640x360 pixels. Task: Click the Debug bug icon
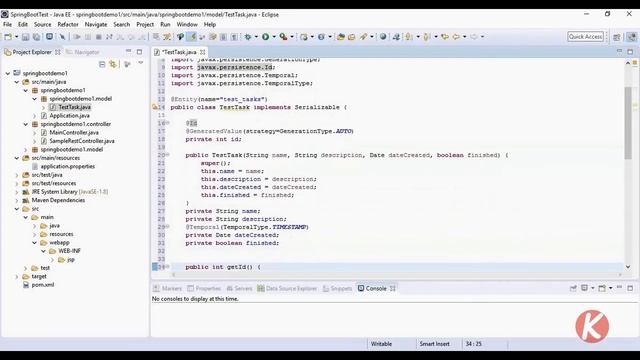(248, 37)
